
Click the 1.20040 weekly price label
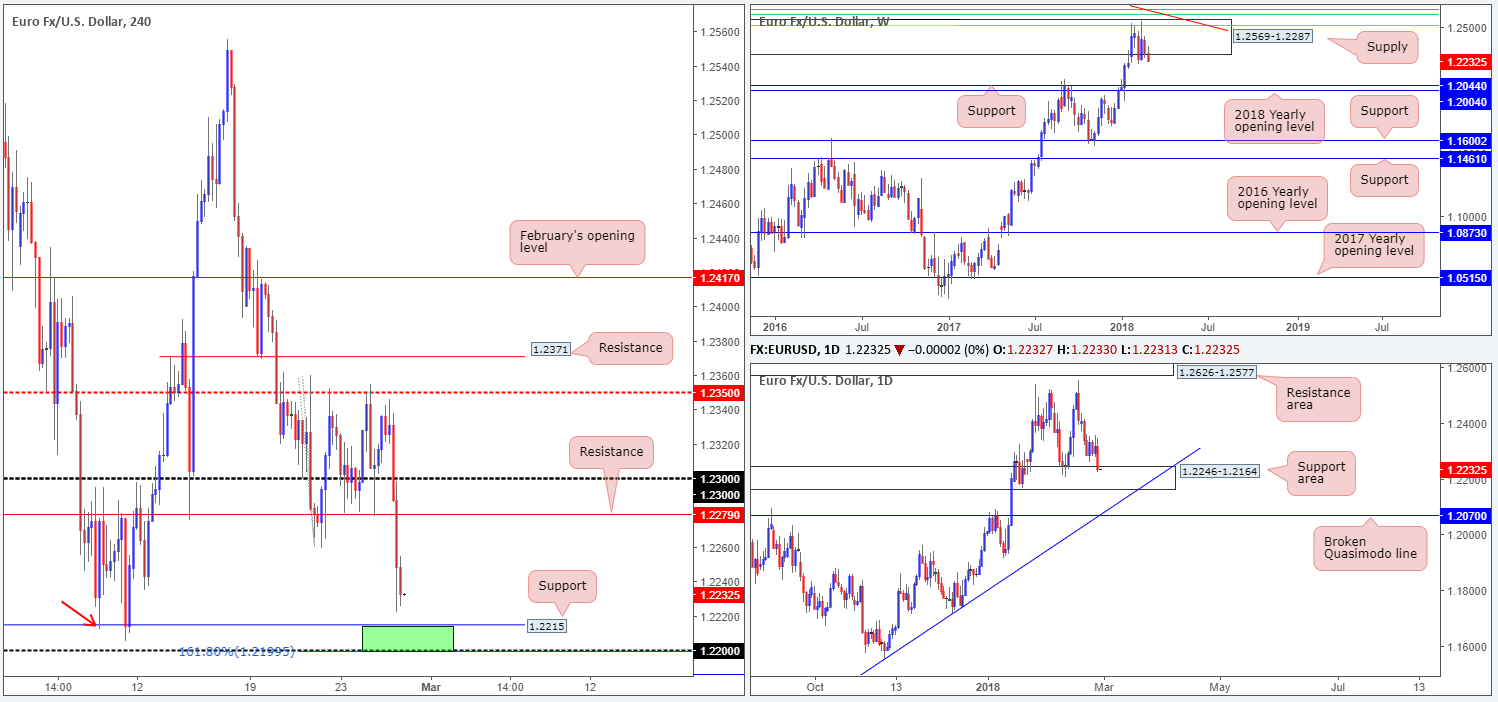coord(1468,103)
